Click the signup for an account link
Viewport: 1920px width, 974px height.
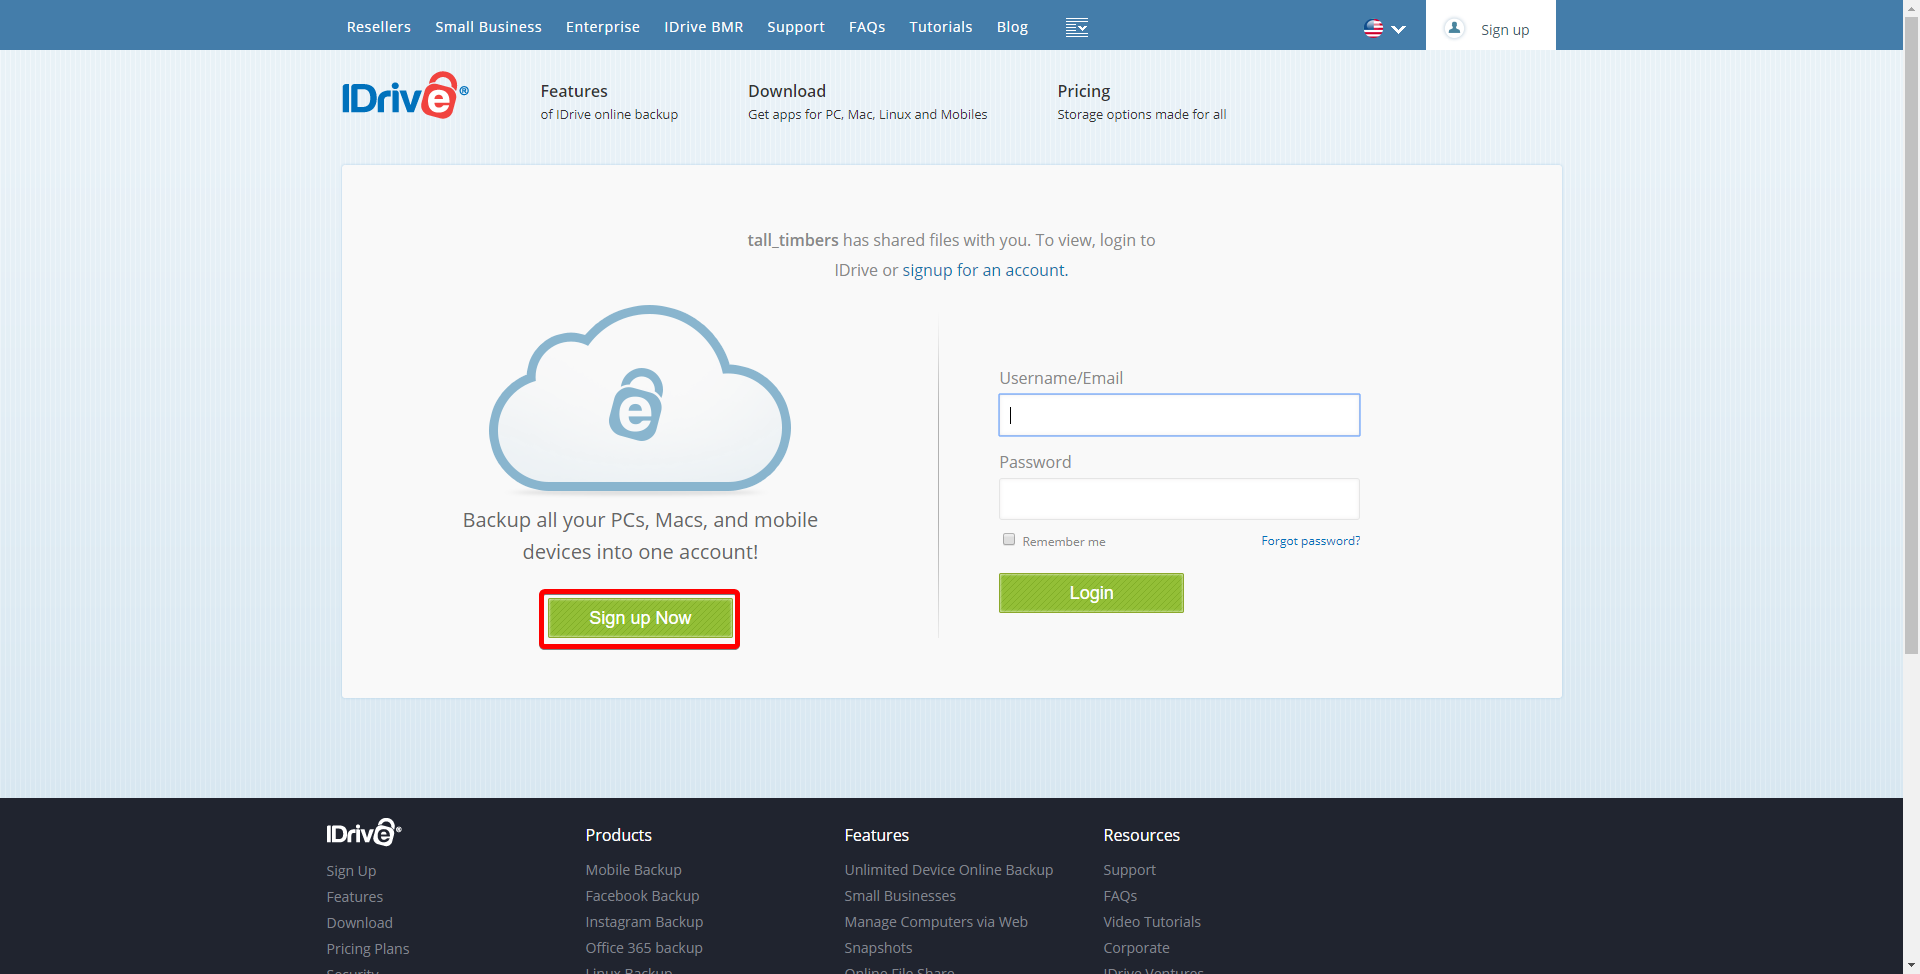pos(984,270)
